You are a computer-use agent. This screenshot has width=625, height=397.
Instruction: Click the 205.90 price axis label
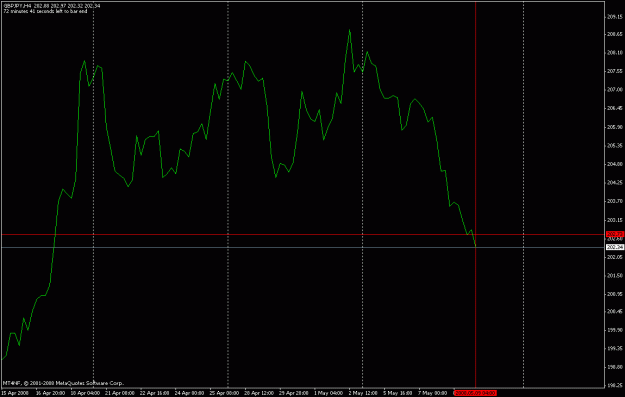coord(615,127)
